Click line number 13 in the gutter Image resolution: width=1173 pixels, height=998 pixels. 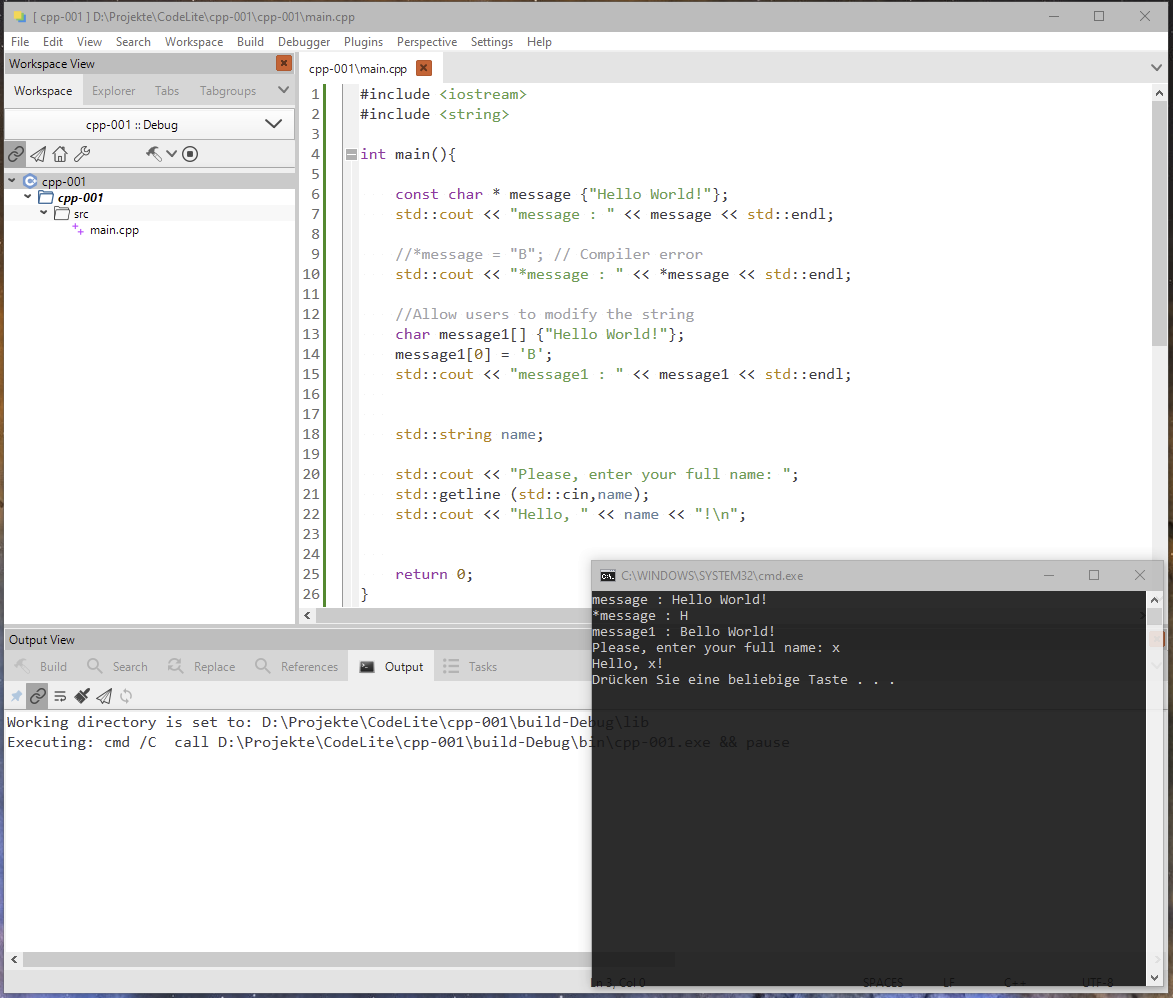coord(311,334)
